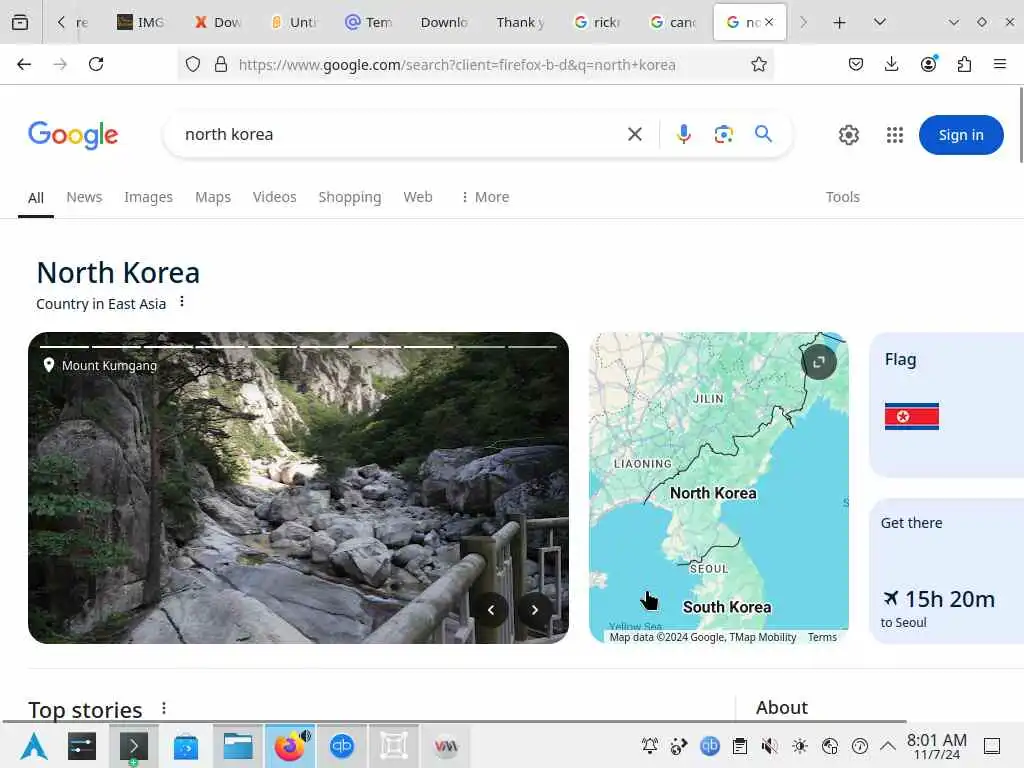
Task: Expand the More search filters menu
Action: click(485, 197)
